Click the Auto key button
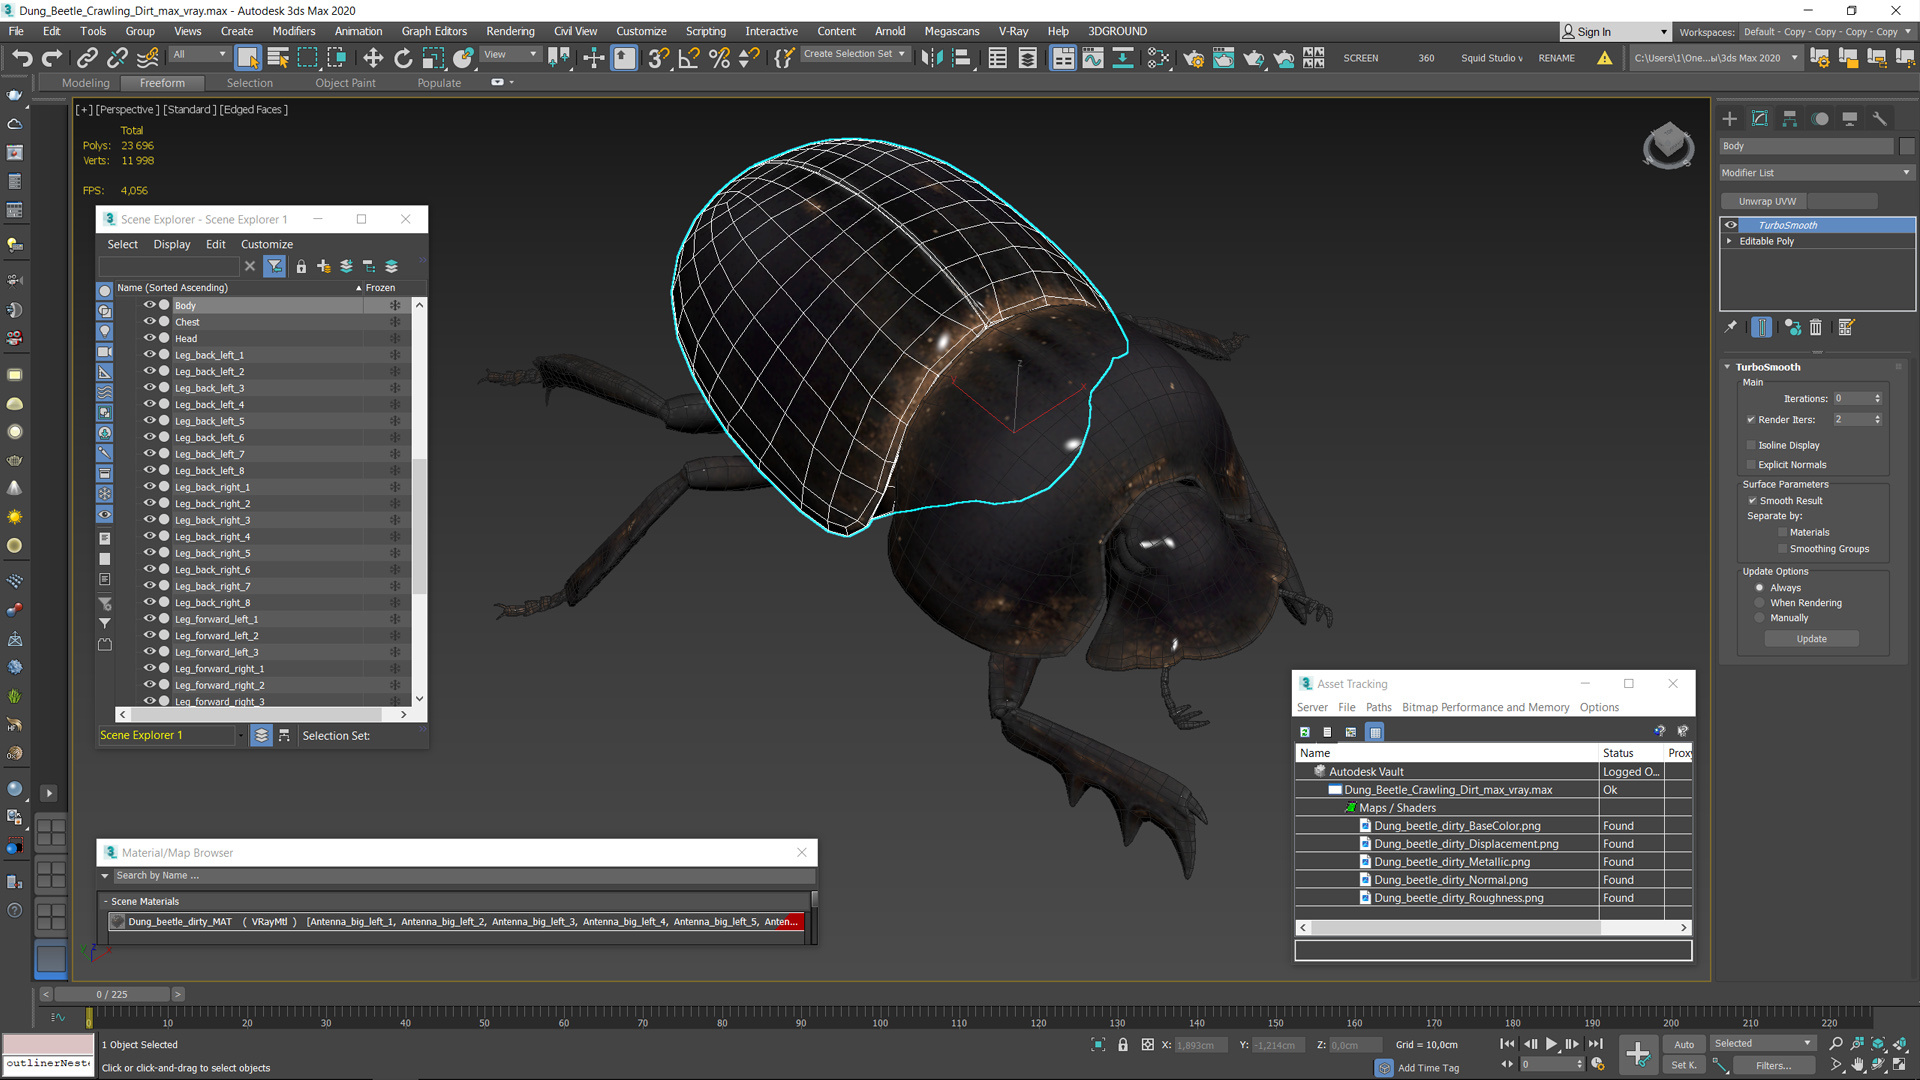The height and width of the screenshot is (1080, 1920). (1684, 1044)
